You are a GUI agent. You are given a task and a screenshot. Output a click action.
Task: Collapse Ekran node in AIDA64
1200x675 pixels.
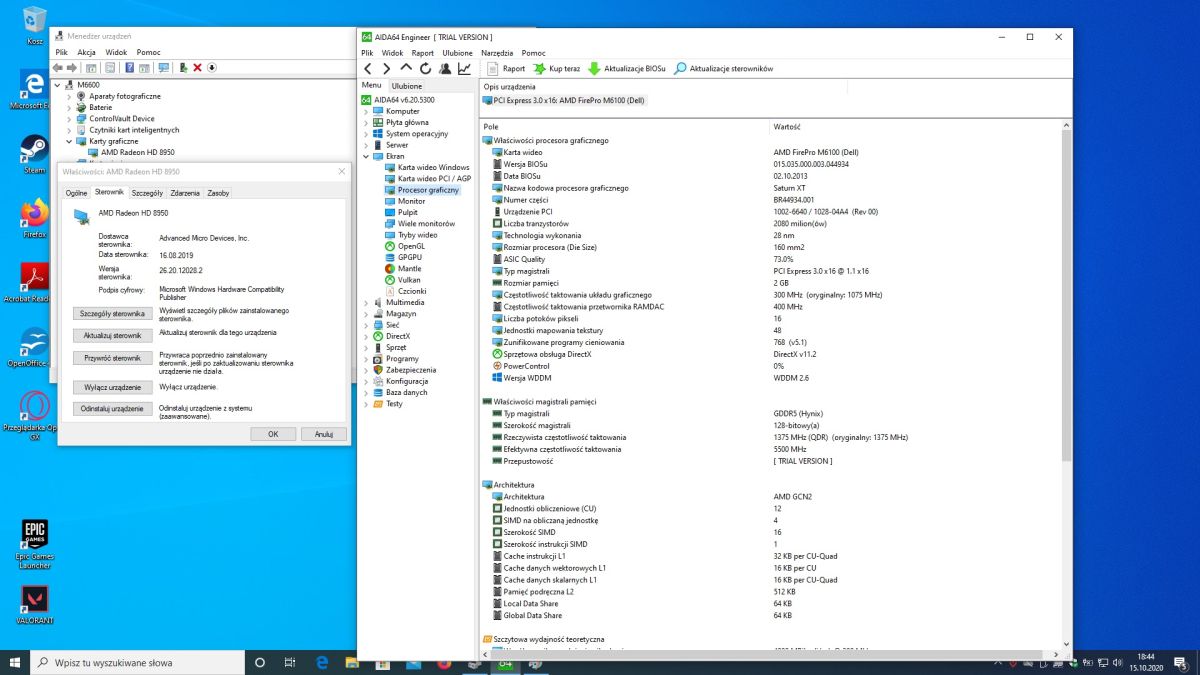click(x=366, y=156)
